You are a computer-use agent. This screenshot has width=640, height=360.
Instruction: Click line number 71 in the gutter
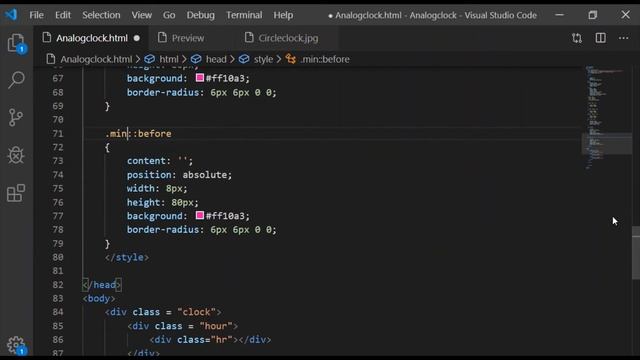point(58,133)
